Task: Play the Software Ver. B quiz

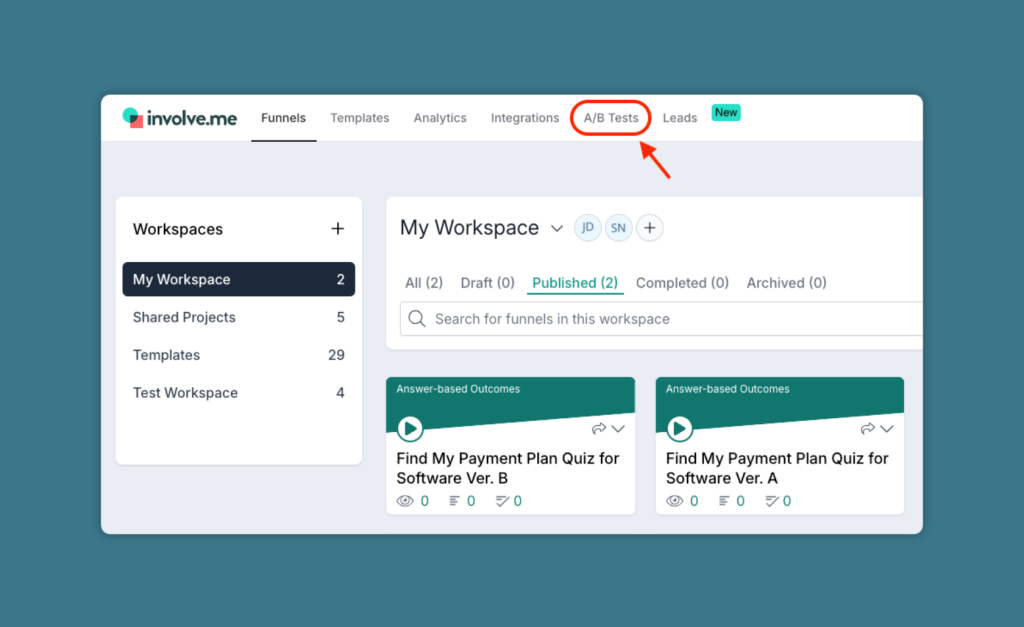Action: (410, 429)
